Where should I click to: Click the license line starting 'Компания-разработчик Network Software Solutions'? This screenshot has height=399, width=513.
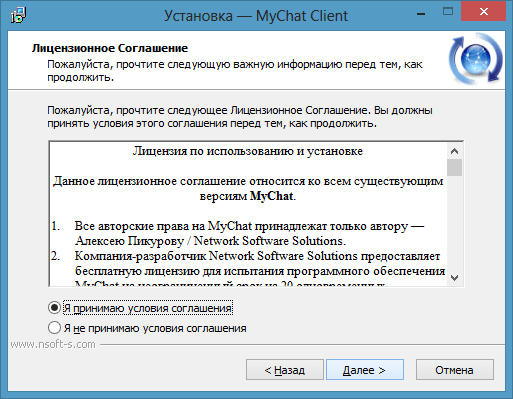tap(257, 256)
